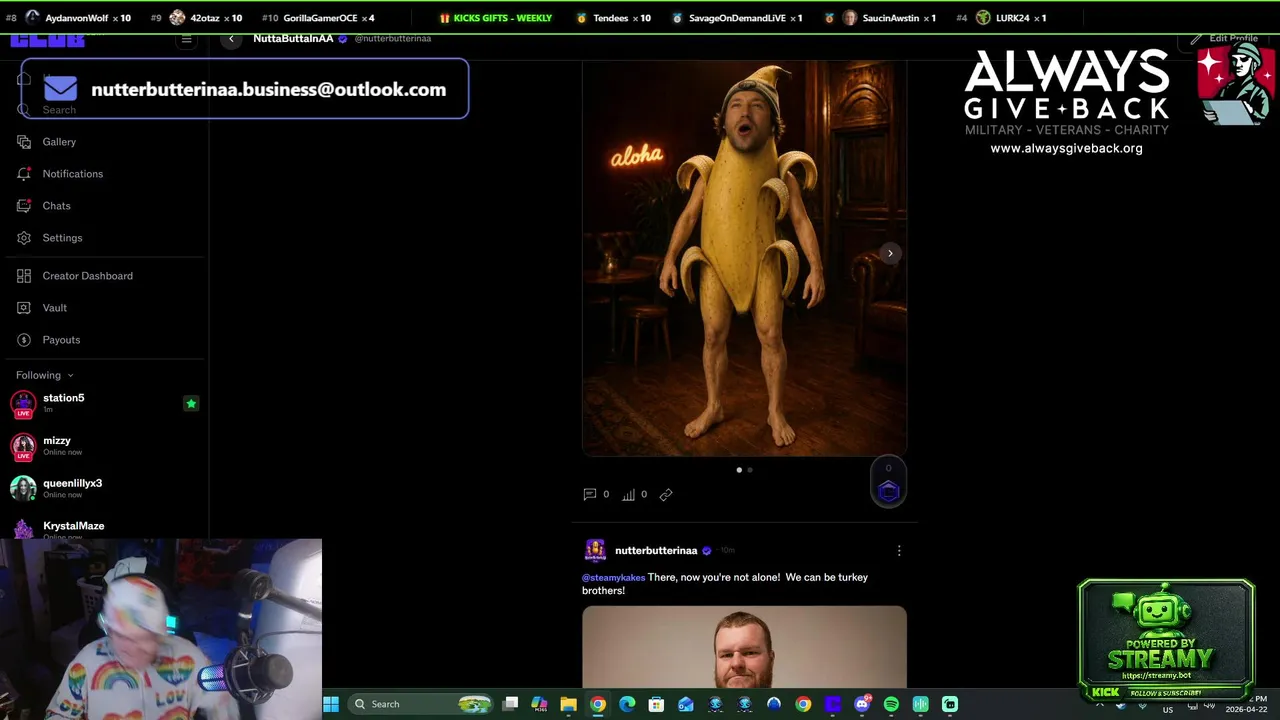Toggle the sidebar hamburger menu
This screenshot has width=1280, height=720.
186,39
